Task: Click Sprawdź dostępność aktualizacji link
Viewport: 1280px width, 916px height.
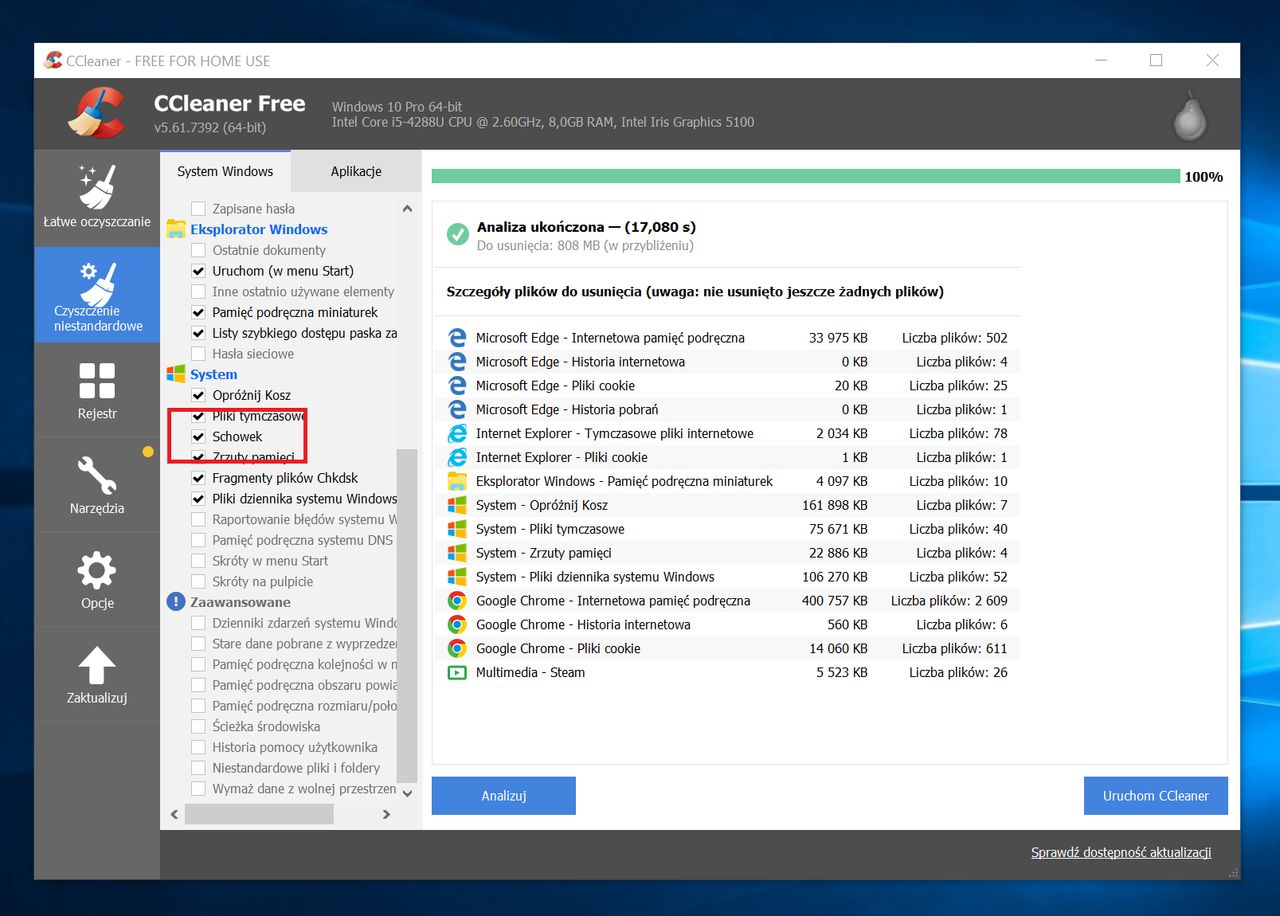Action: click(1121, 853)
